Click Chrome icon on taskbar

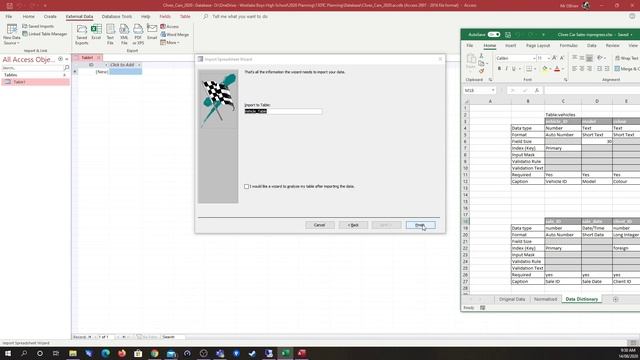point(154,353)
